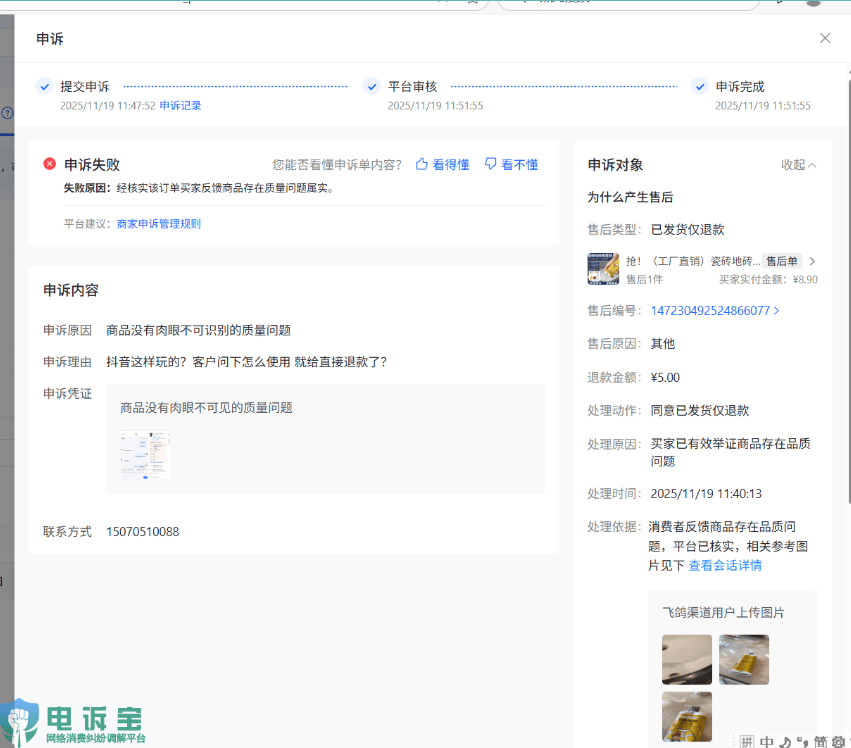The height and width of the screenshot is (748, 851).
Task: Click the 看不懂 thumbs-down icon
Action: pyautogui.click(x=491, y=164)
